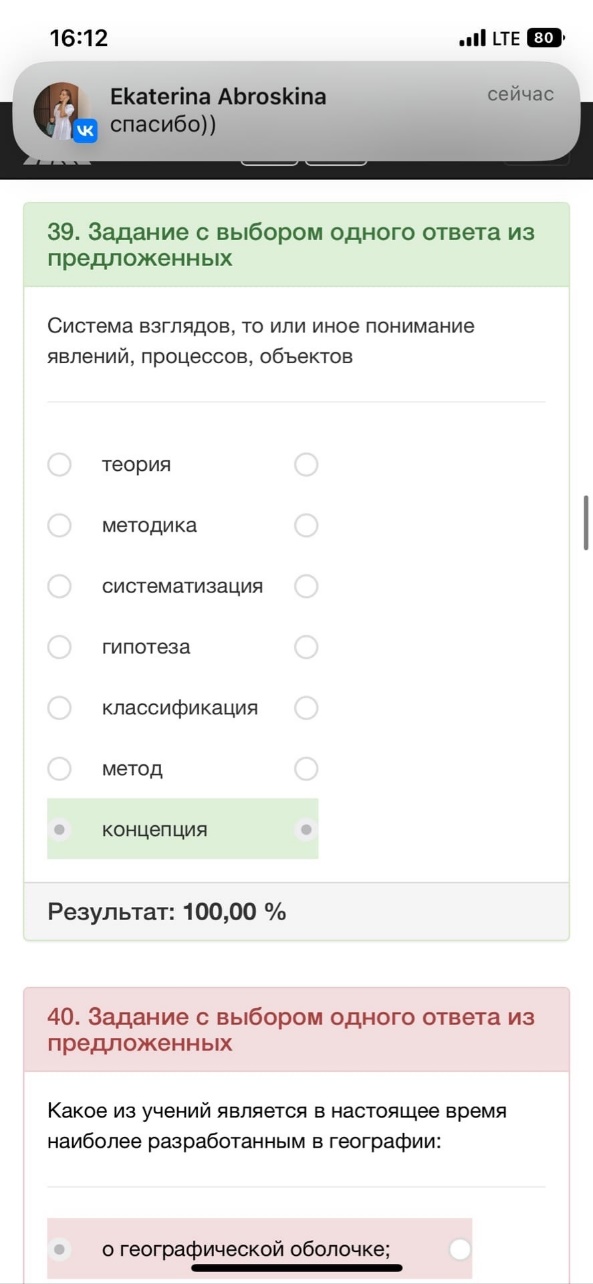Choose the left radio button for "метод"
Viewport: 593px width, 1284px height.
[x=60, y=769]
